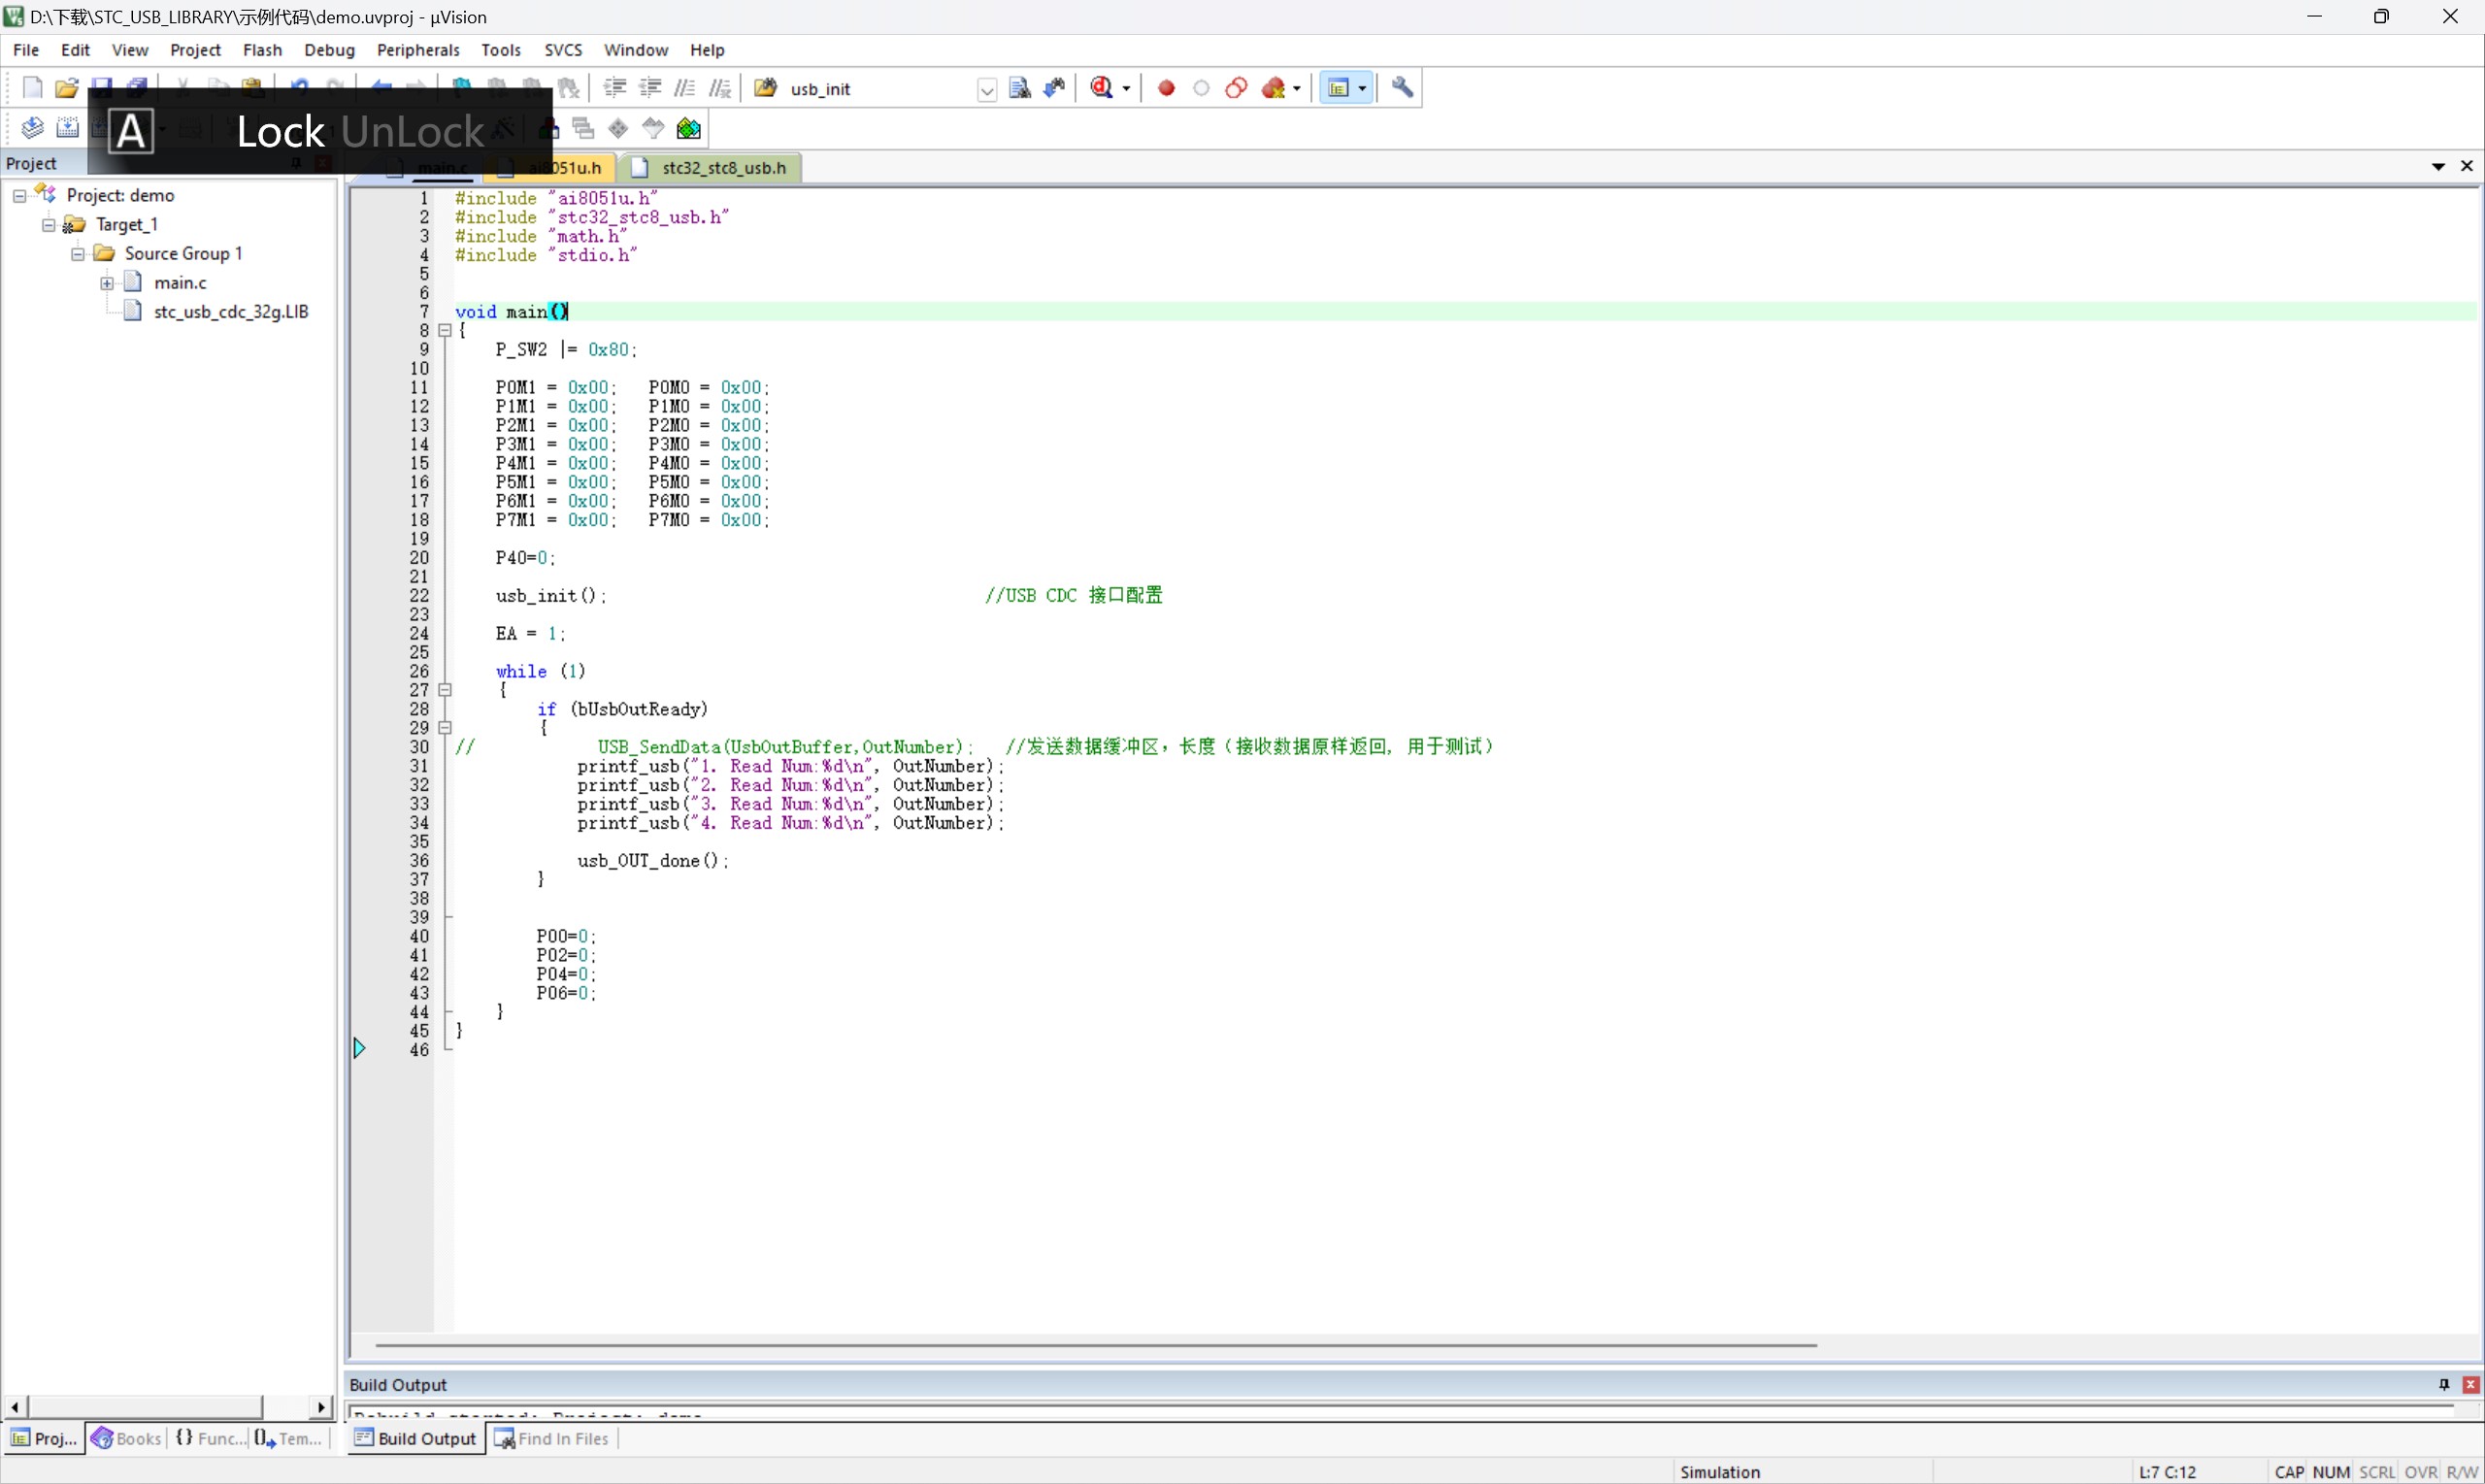2485x1484 pixels.
Task: Select main.c in the project tree
Action: click(x=180, y=283)
